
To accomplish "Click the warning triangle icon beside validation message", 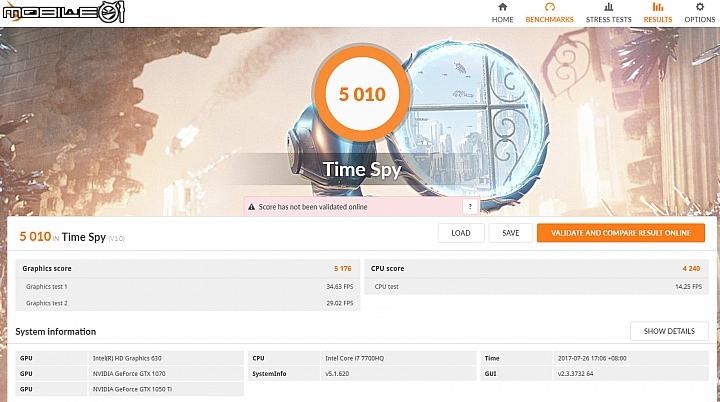I will (x=251, y=207).
